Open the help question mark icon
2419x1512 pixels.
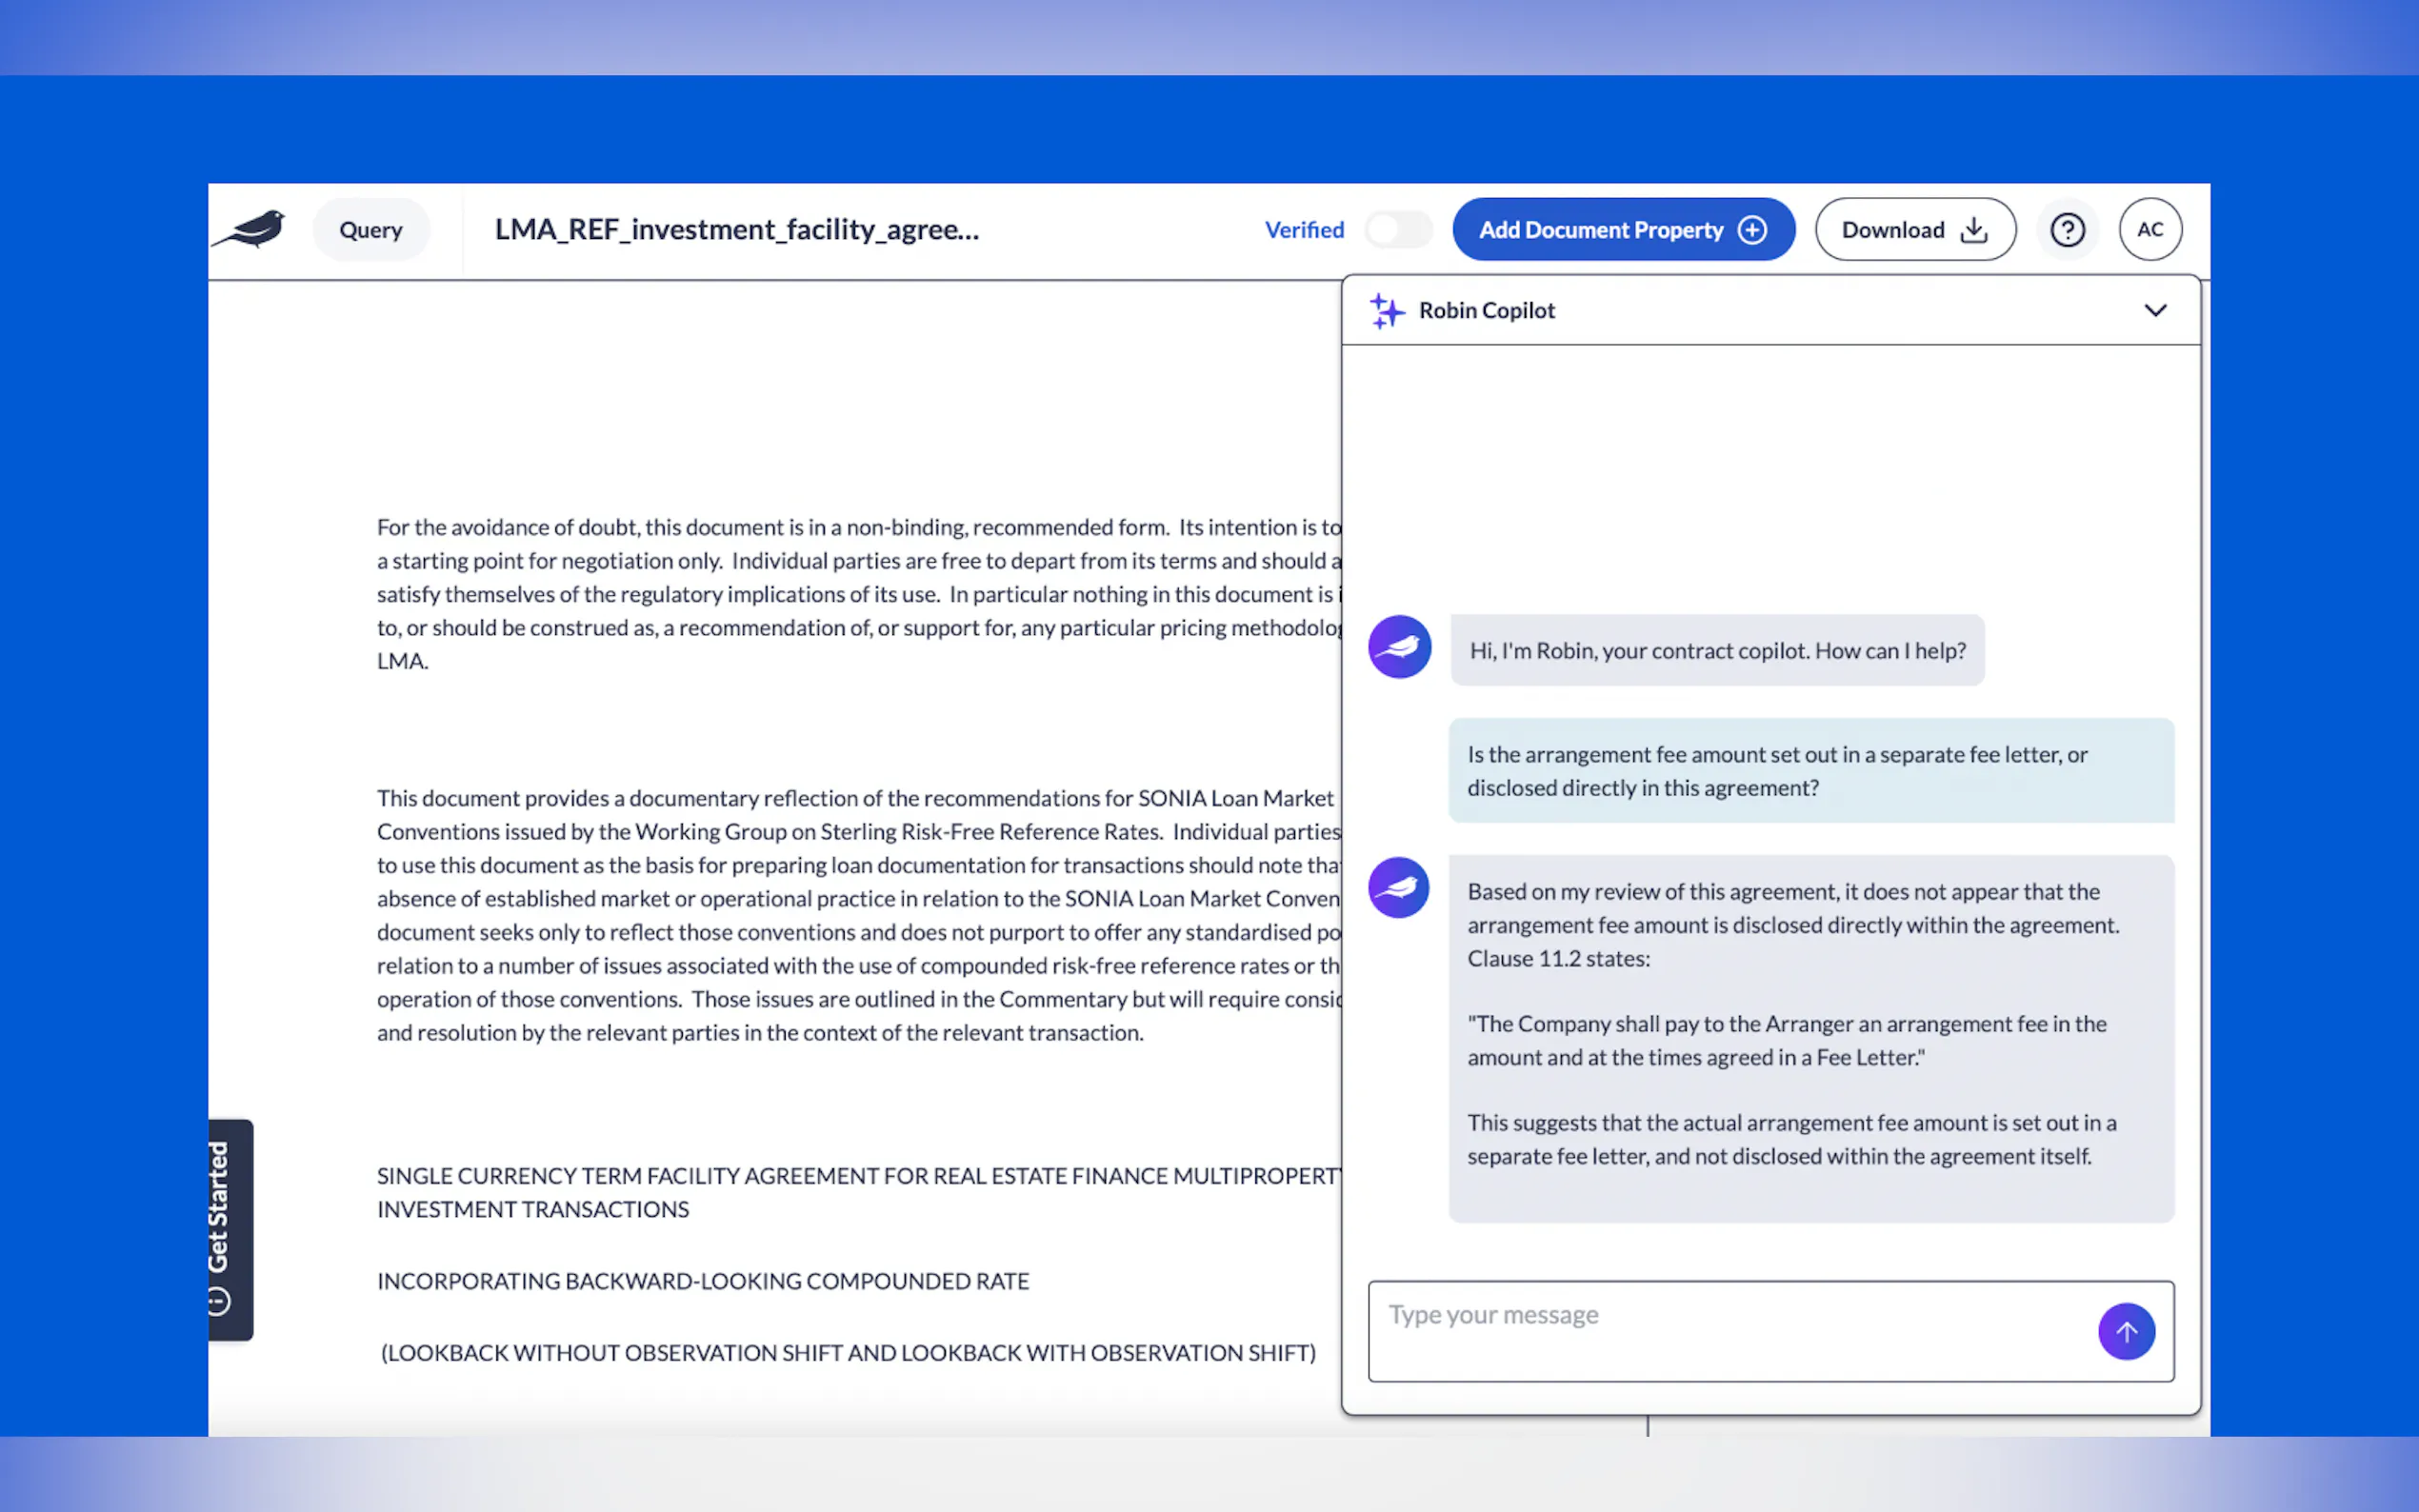pos(2066,230)
